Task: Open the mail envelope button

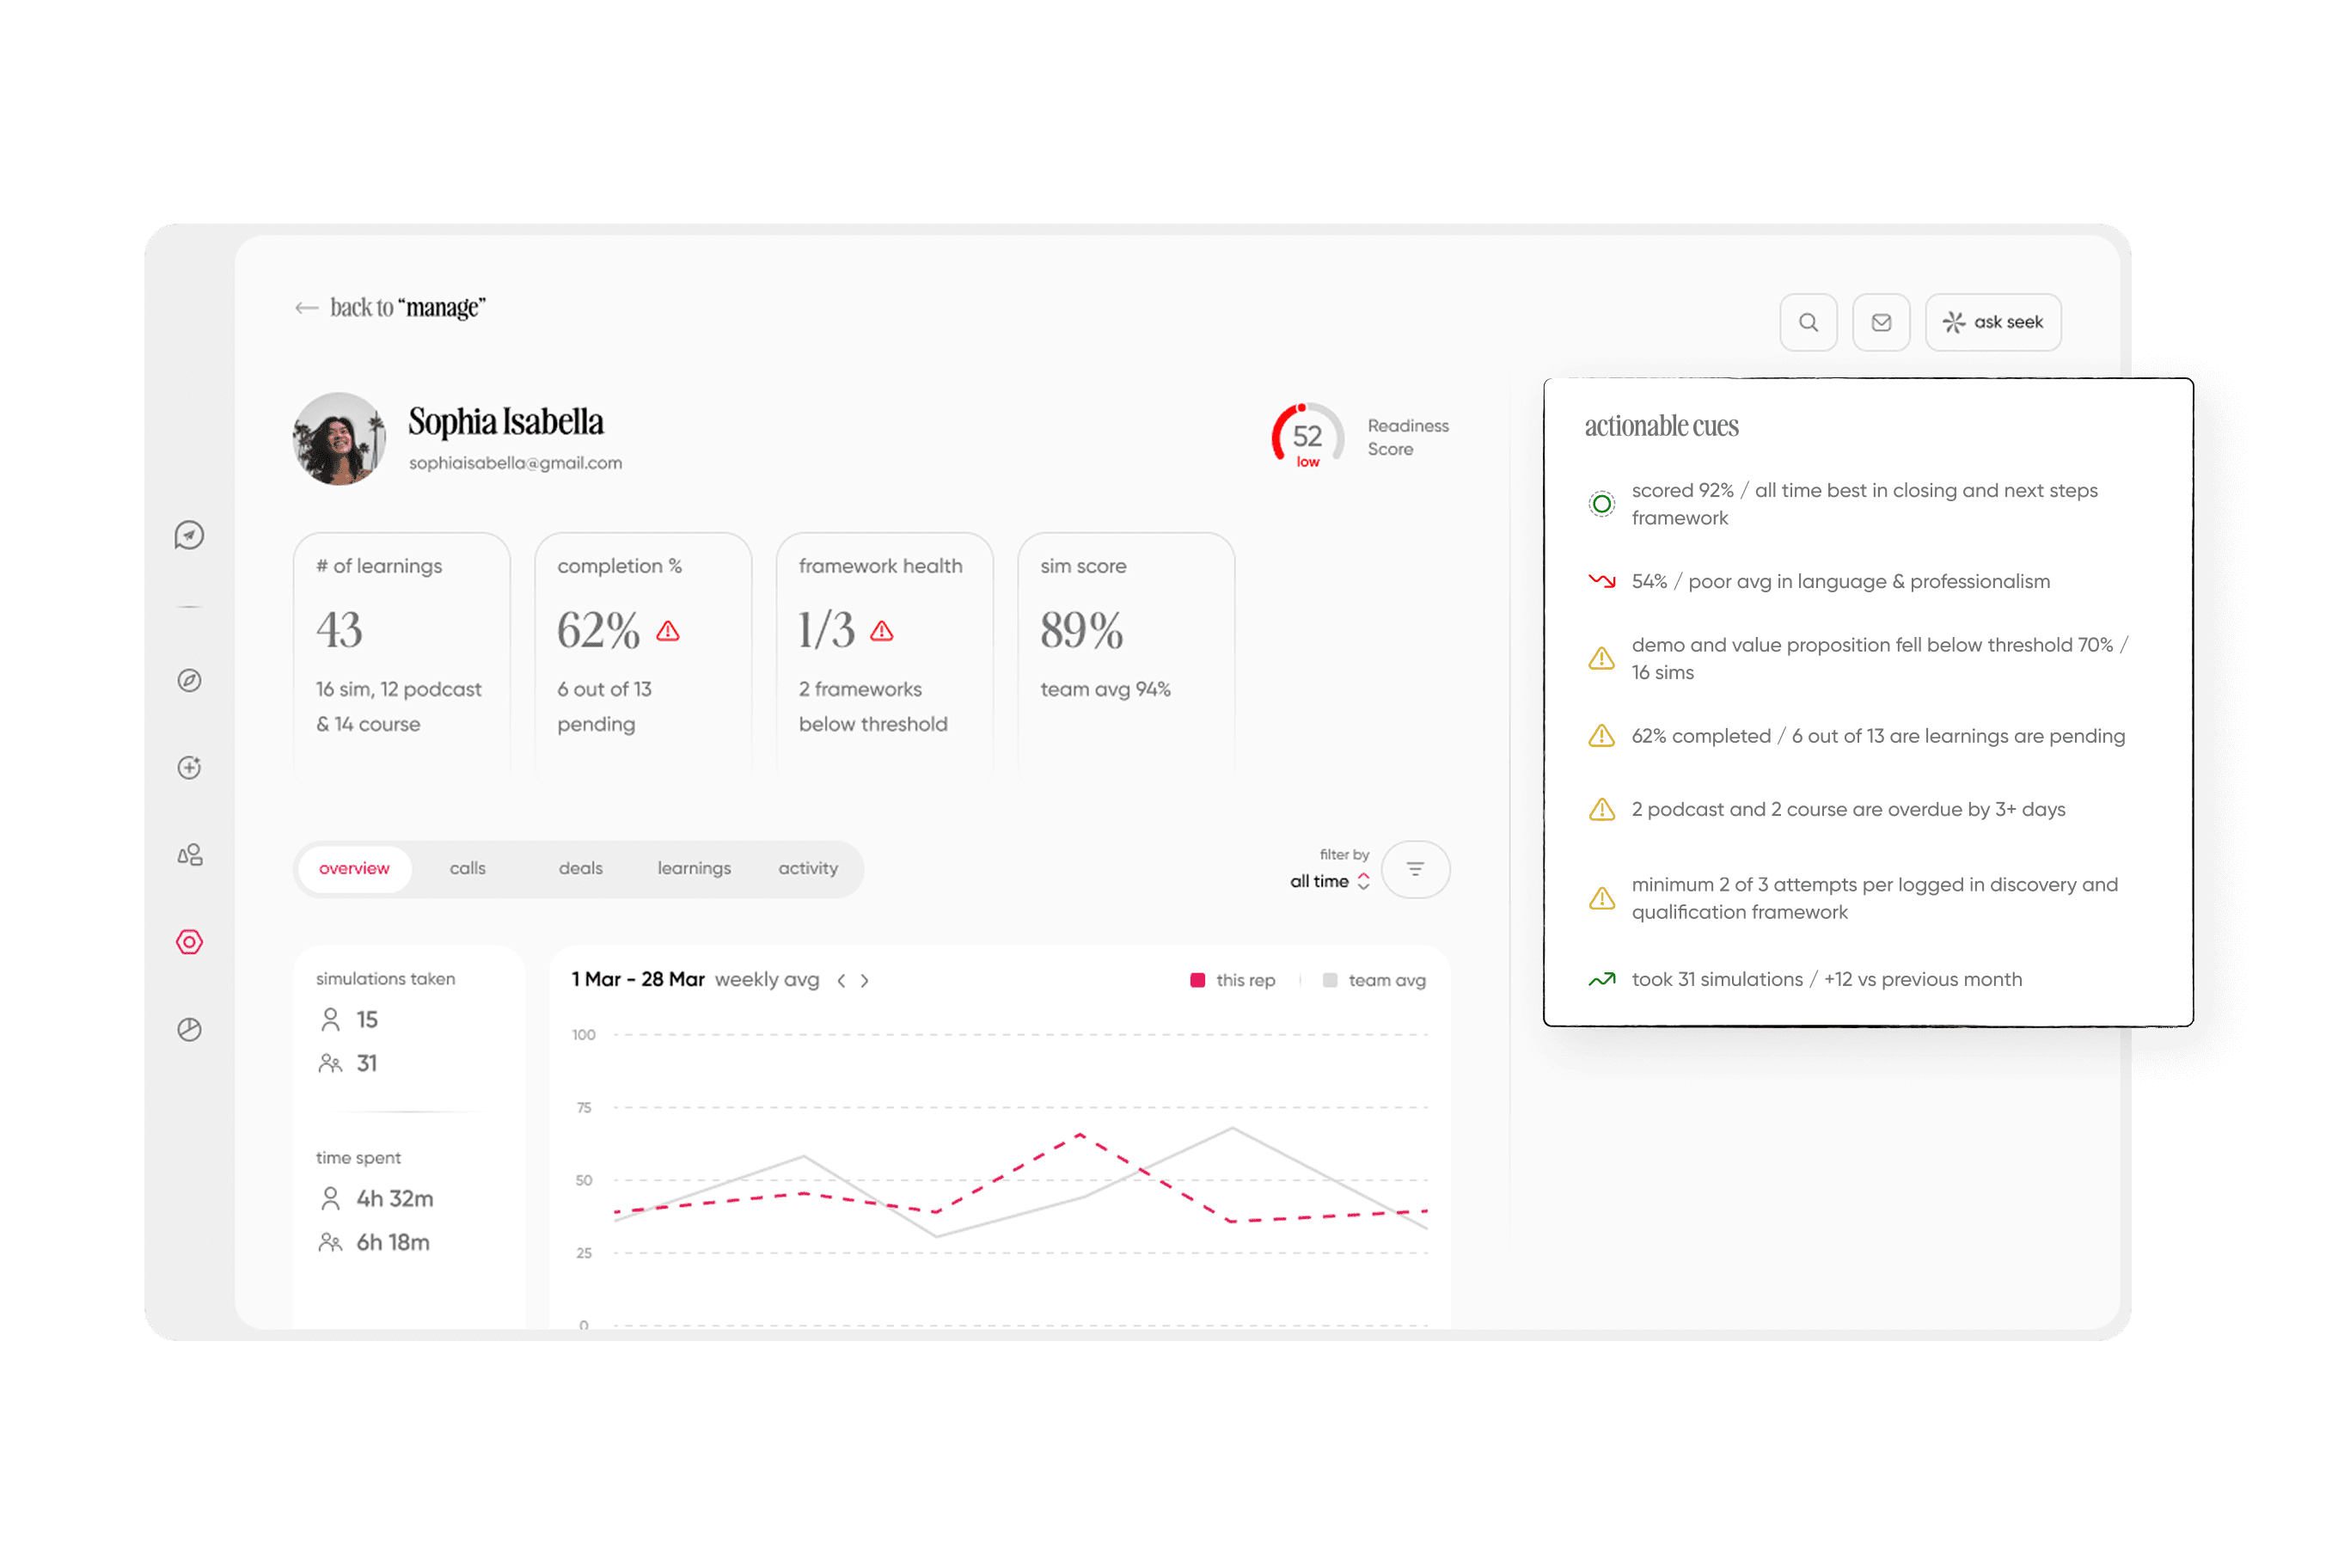Action: point(1881,322)
